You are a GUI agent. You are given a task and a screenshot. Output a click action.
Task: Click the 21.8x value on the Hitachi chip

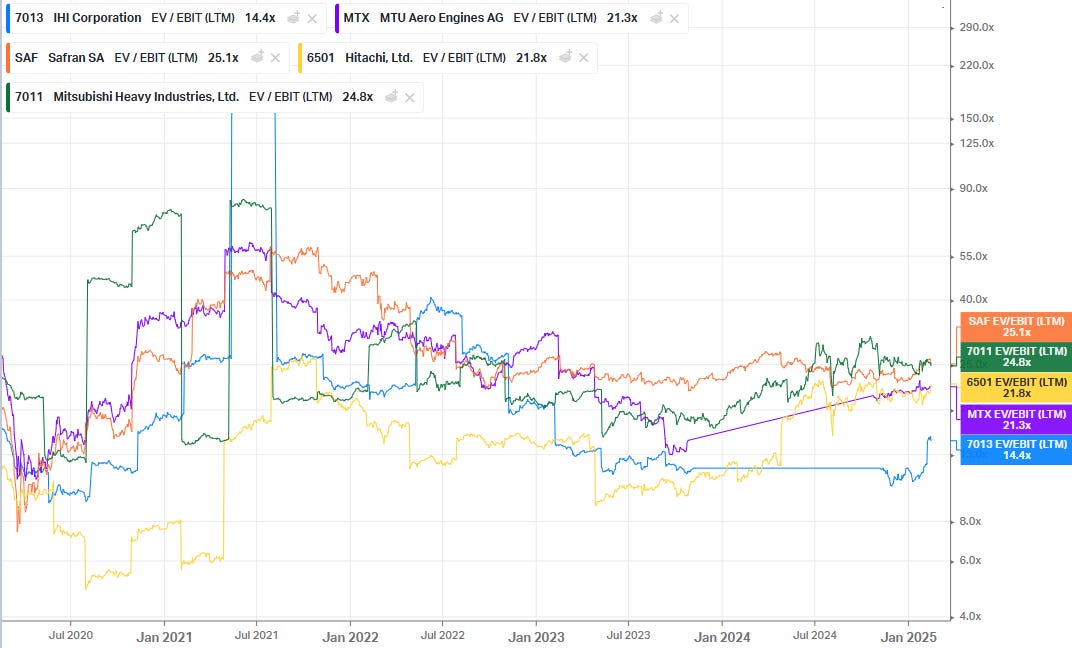pyautogui.click(x=531, y=57)
